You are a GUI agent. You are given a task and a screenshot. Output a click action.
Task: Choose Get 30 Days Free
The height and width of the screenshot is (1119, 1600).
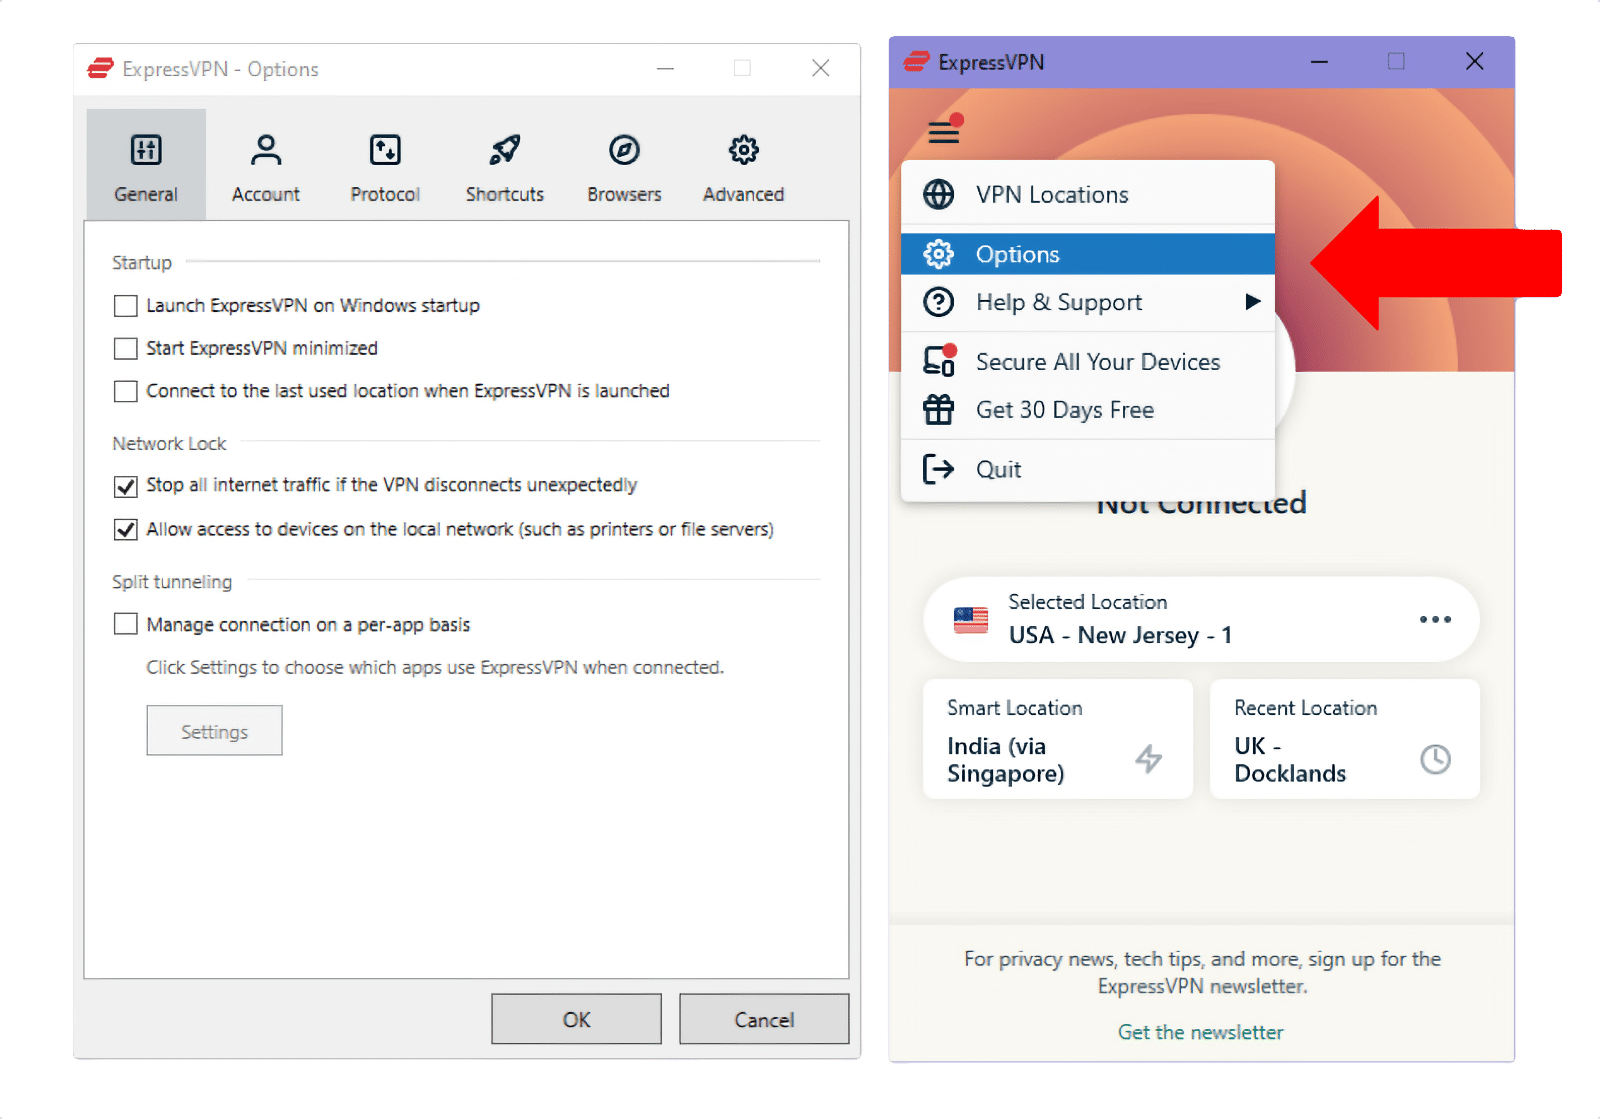(1088, 410)
